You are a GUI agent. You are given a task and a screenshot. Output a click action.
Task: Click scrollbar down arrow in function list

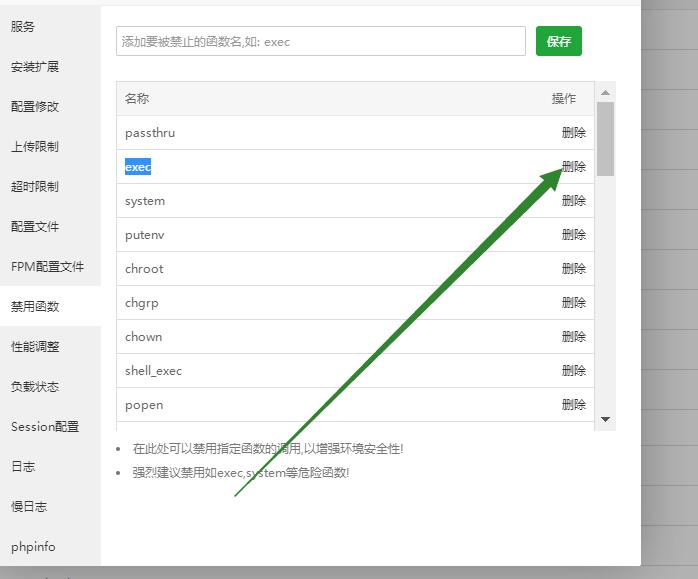[605, 420]
